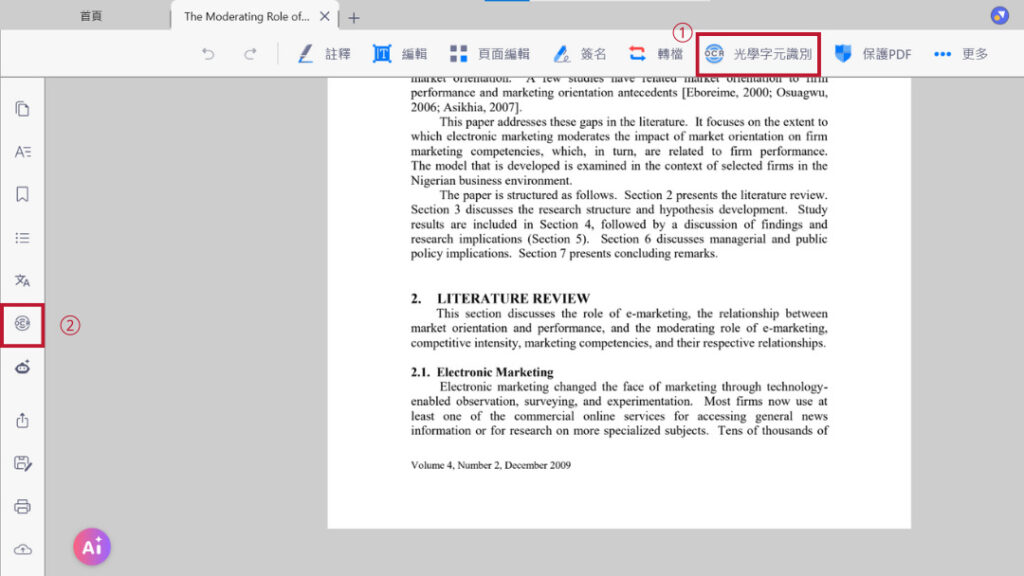Switch to the 首頁 home tab
This screenshot has width=1024, height=576.
click(91, 16)
